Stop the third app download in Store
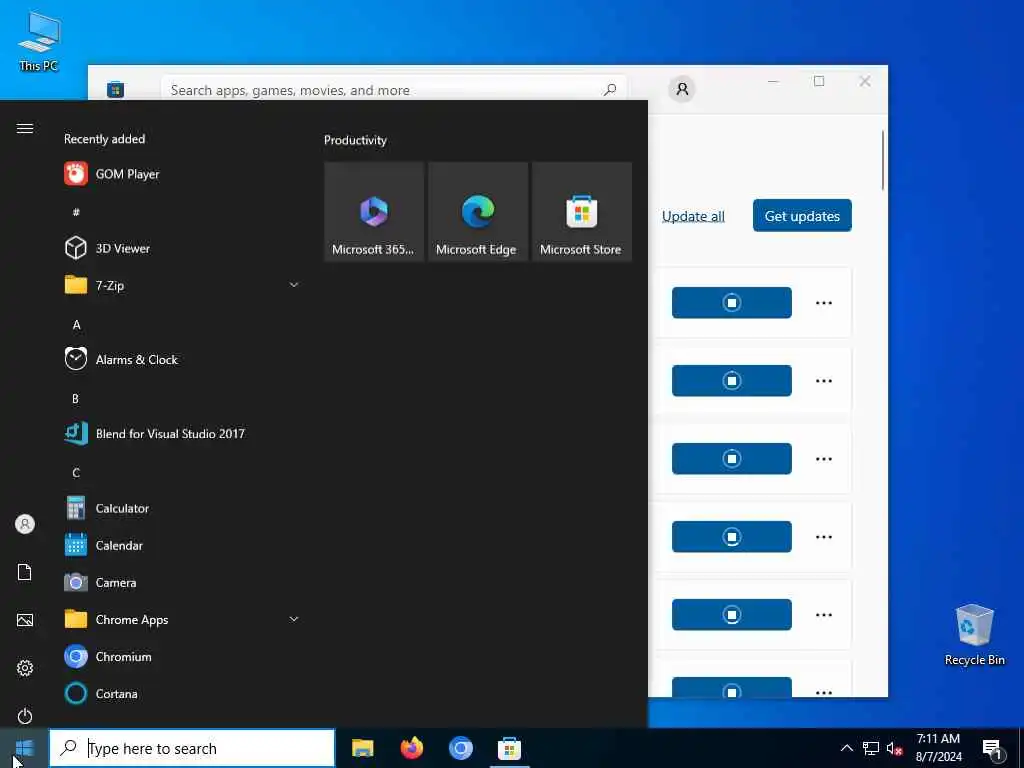 click(x=731, y=458)
